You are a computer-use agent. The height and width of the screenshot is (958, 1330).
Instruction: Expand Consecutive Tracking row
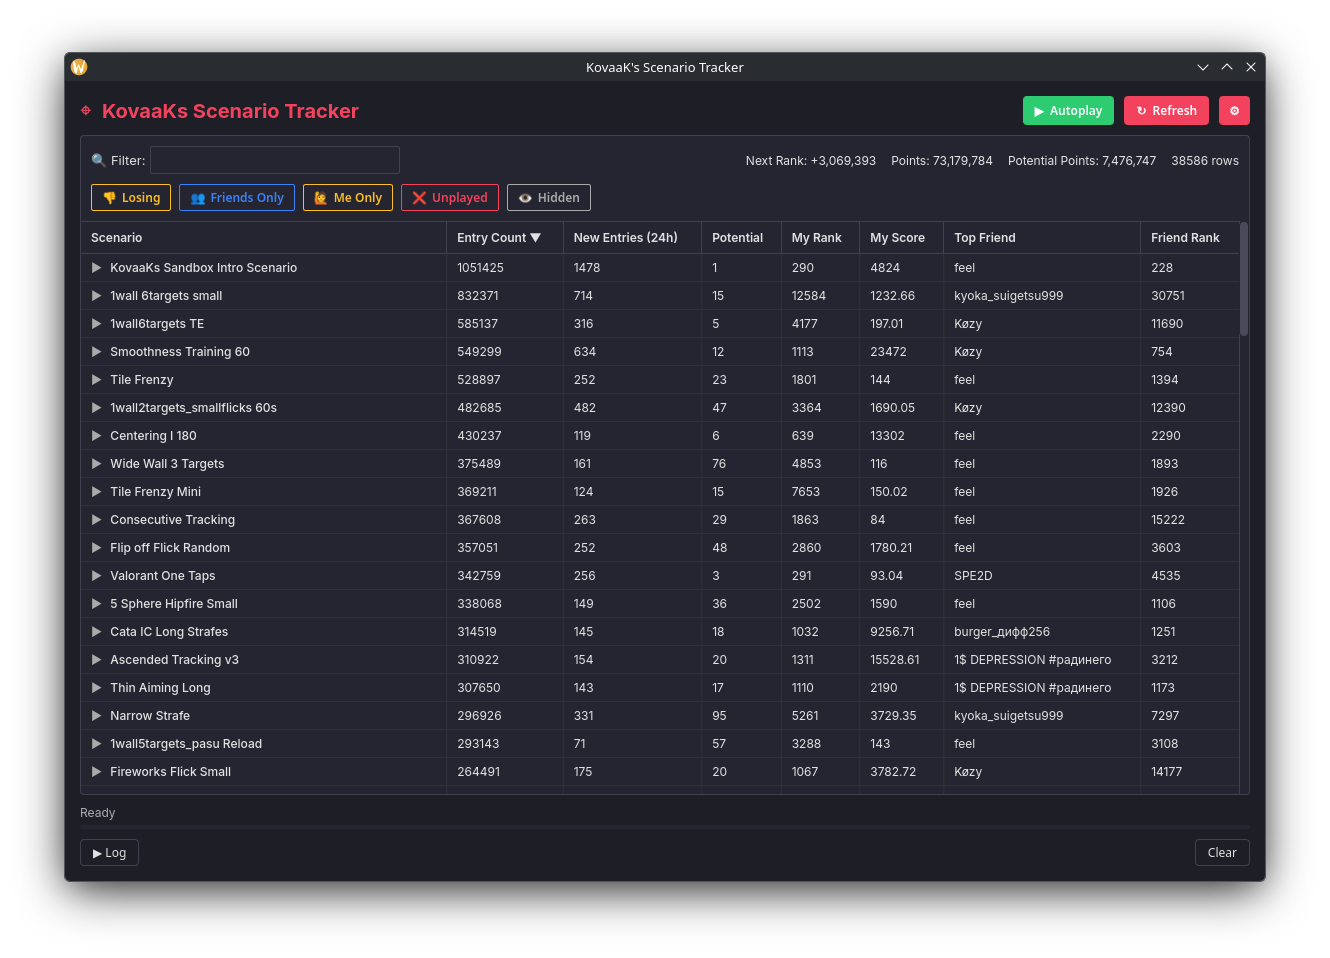(97, 520)
